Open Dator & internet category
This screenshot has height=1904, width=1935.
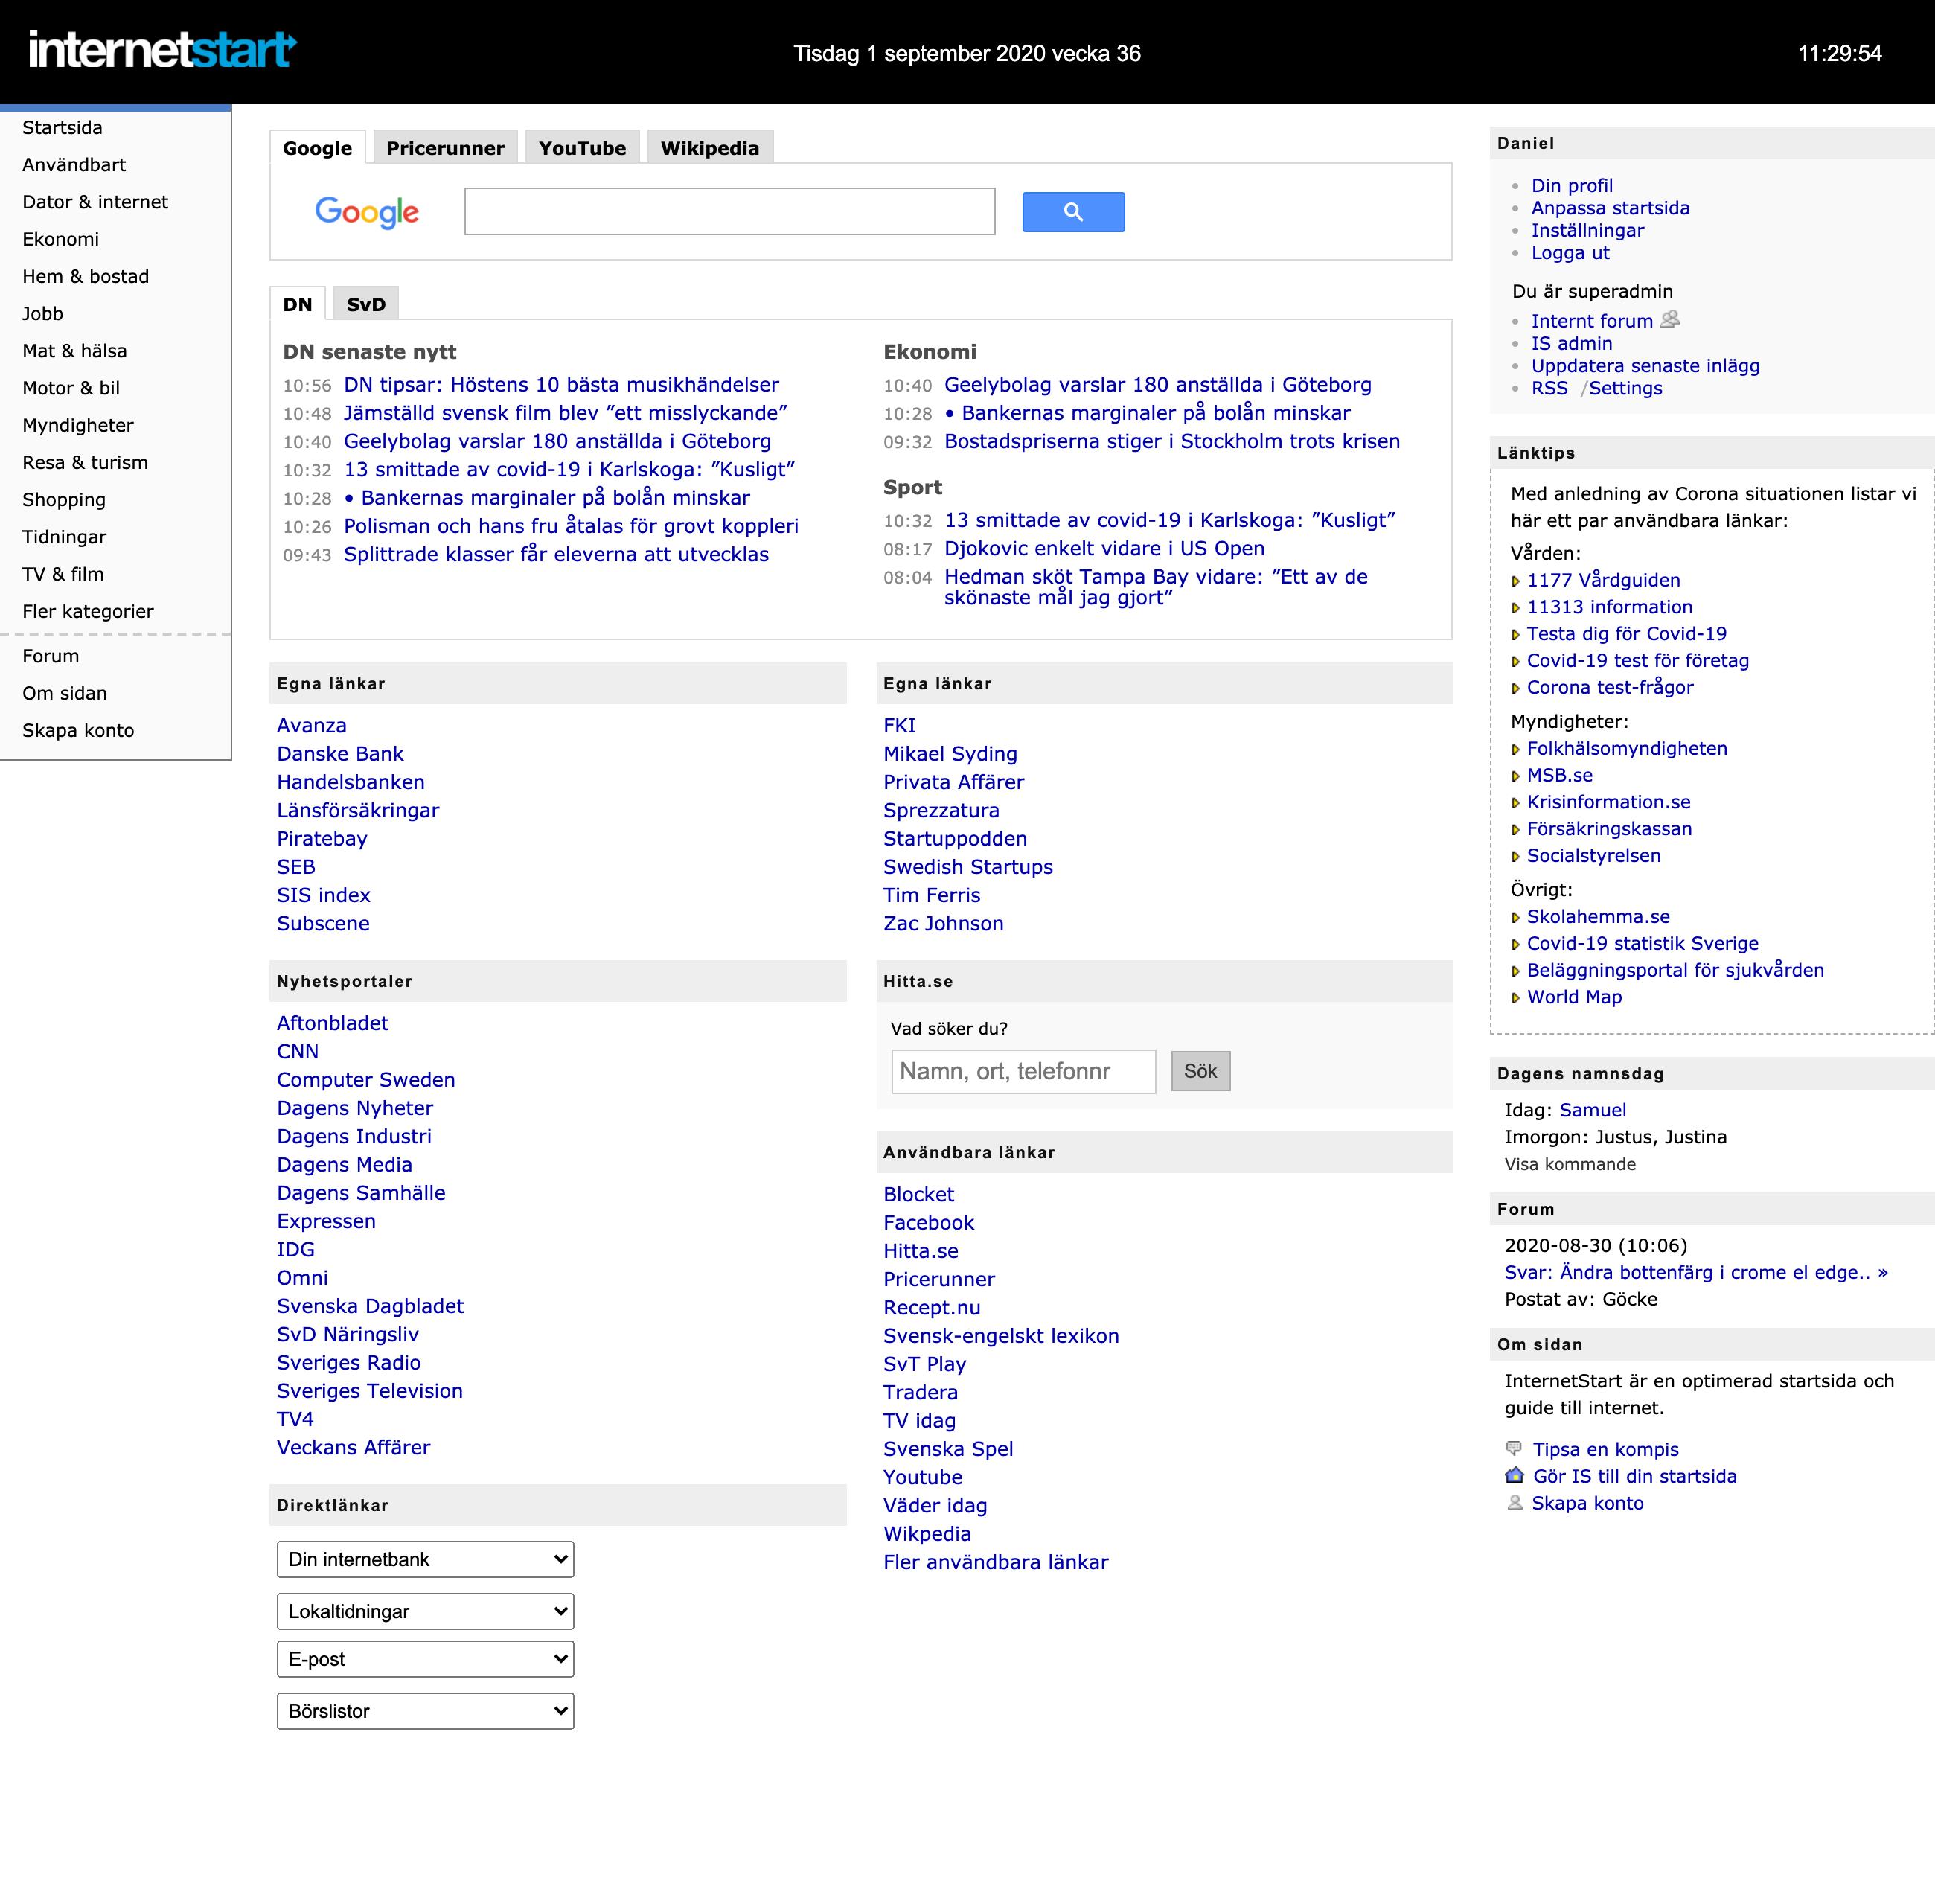click(95, 202)
